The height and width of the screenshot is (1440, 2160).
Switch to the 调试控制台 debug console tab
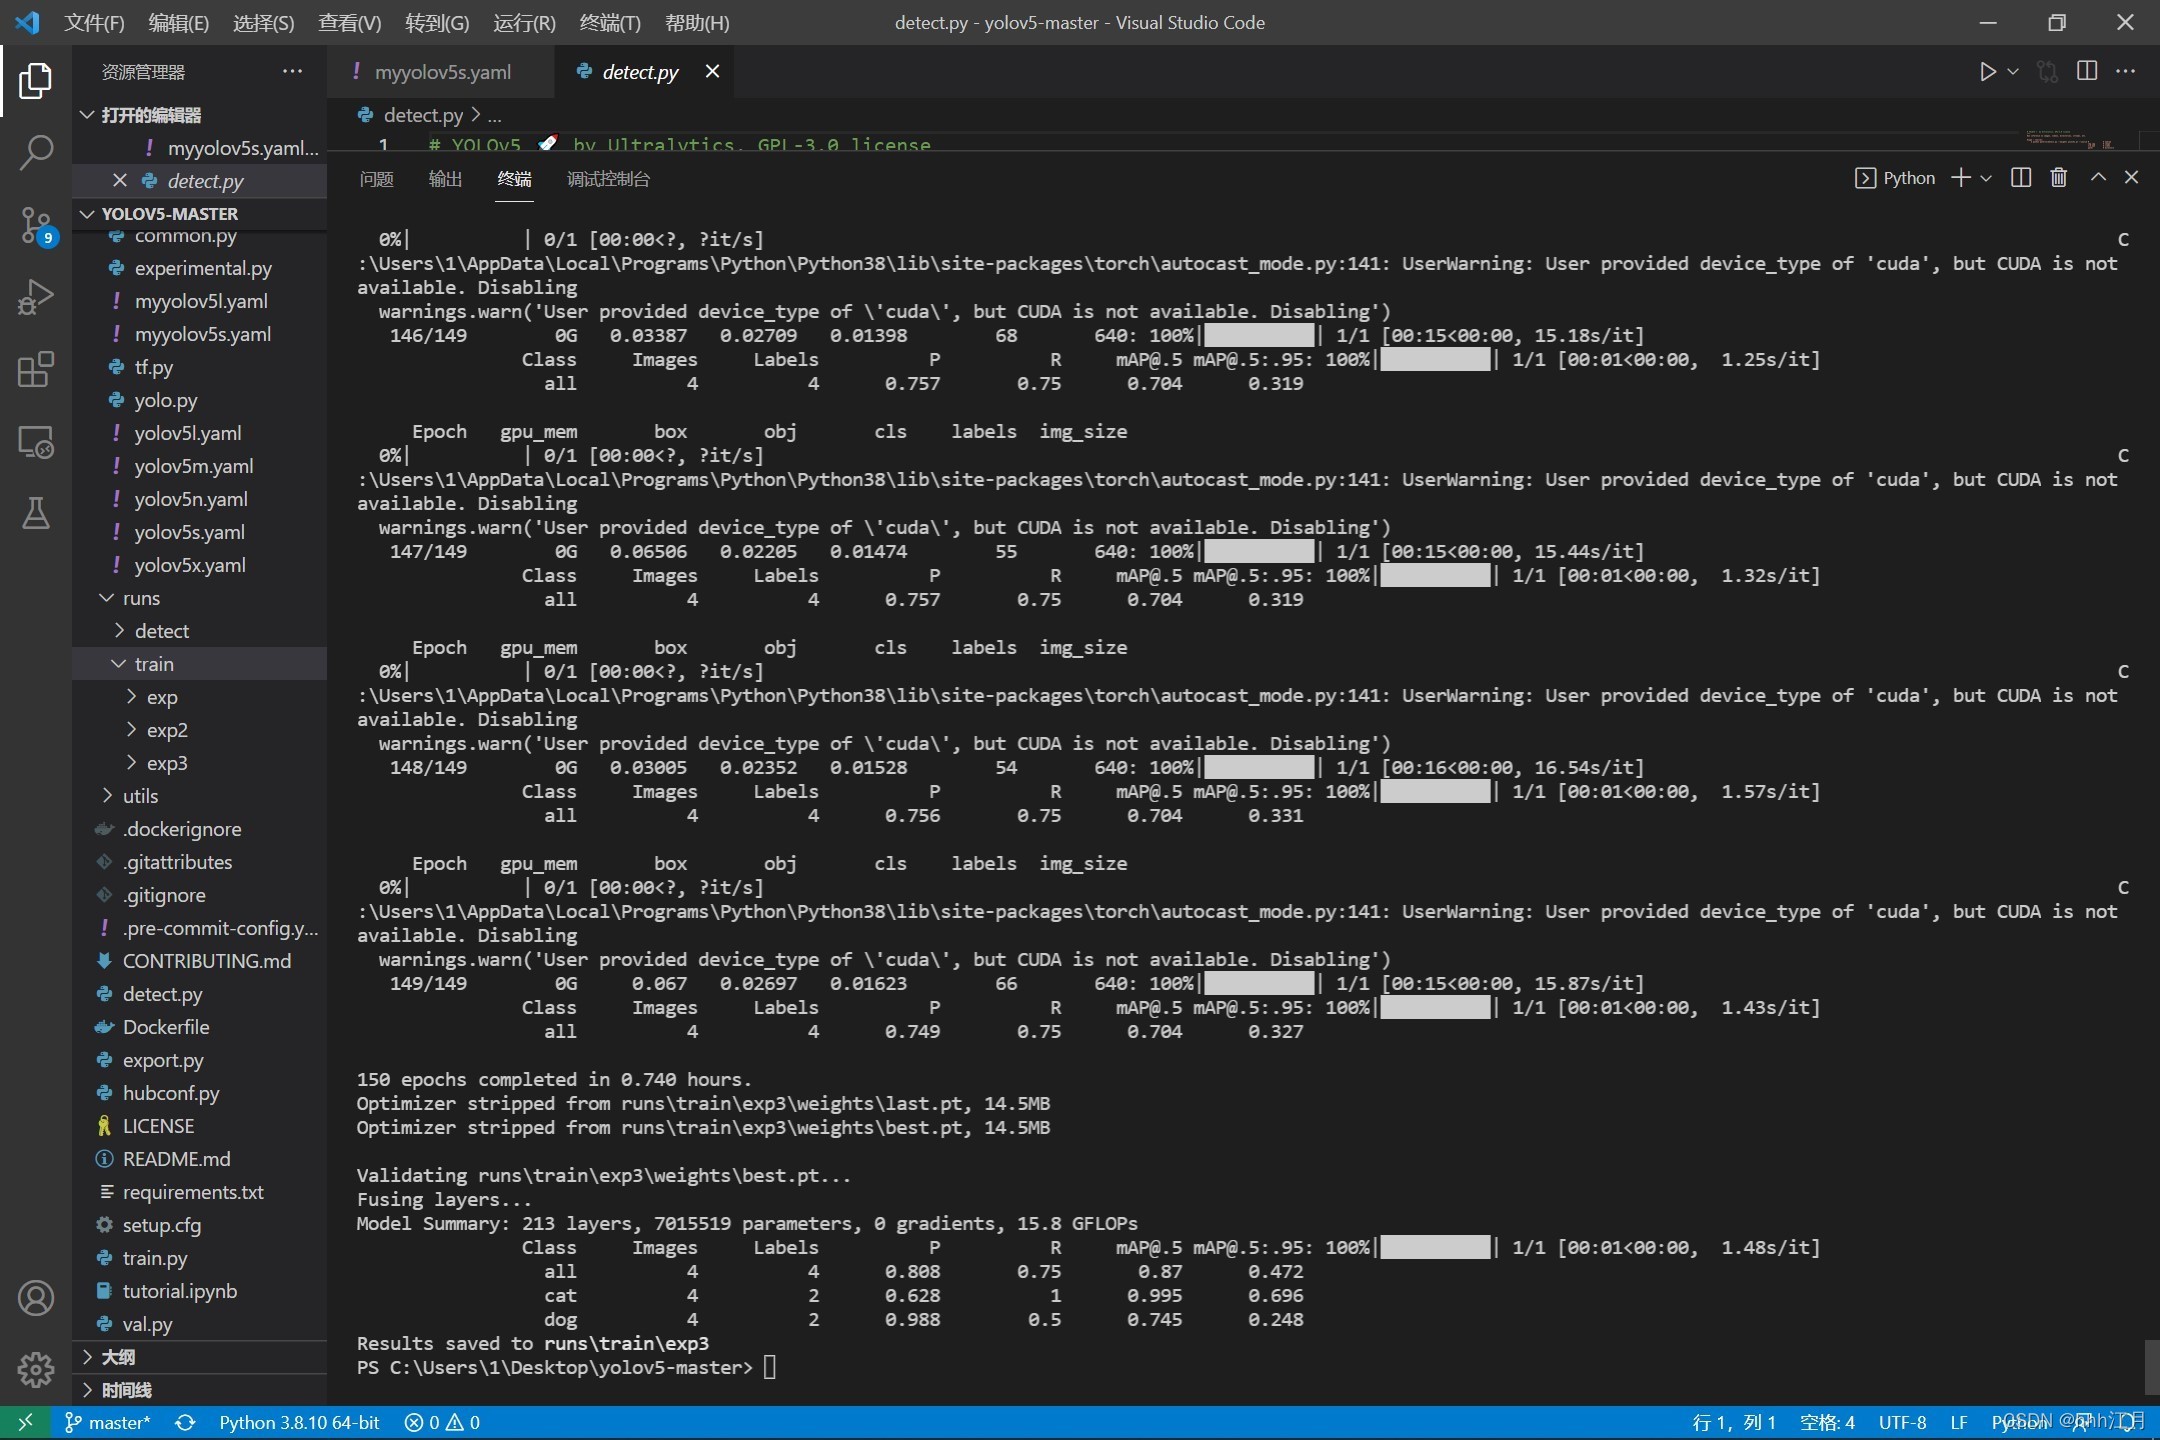608,179
